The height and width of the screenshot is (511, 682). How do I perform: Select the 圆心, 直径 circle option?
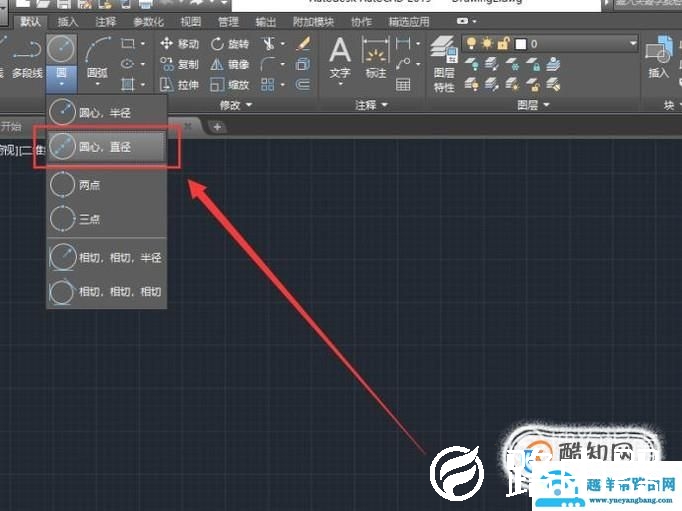tap(106, 146)
